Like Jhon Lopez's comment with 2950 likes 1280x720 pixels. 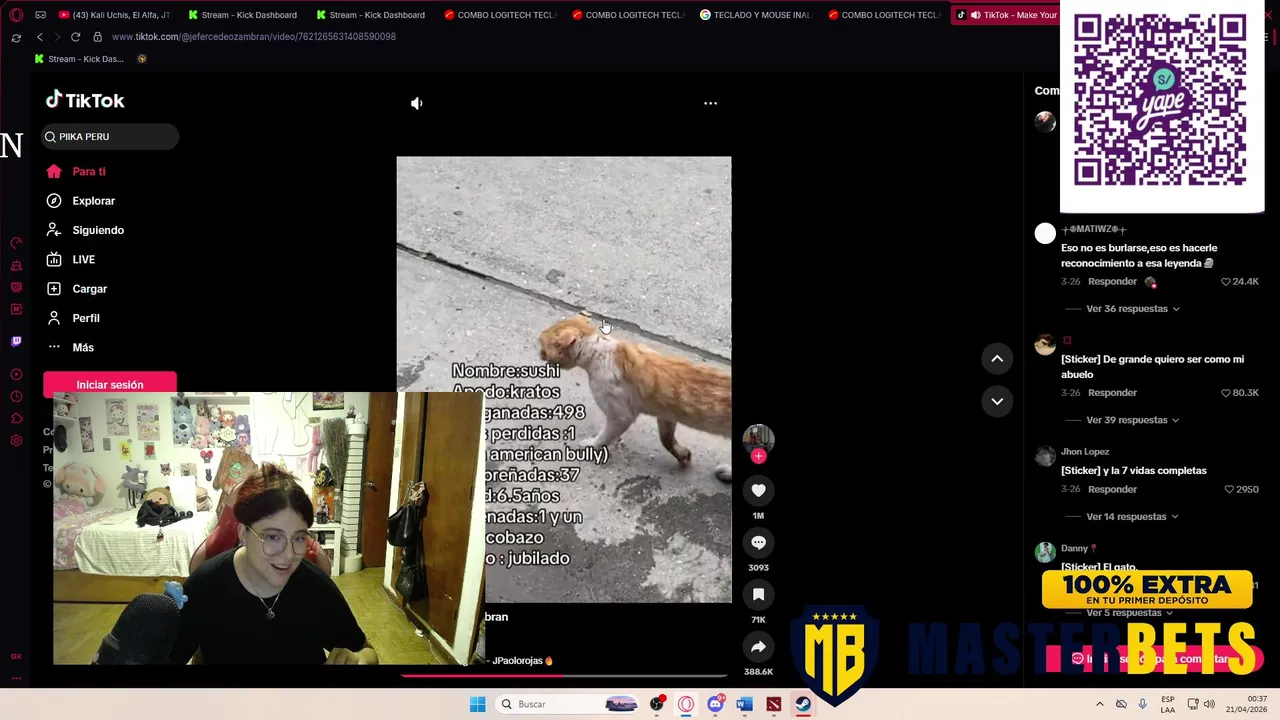(1230, 489)
